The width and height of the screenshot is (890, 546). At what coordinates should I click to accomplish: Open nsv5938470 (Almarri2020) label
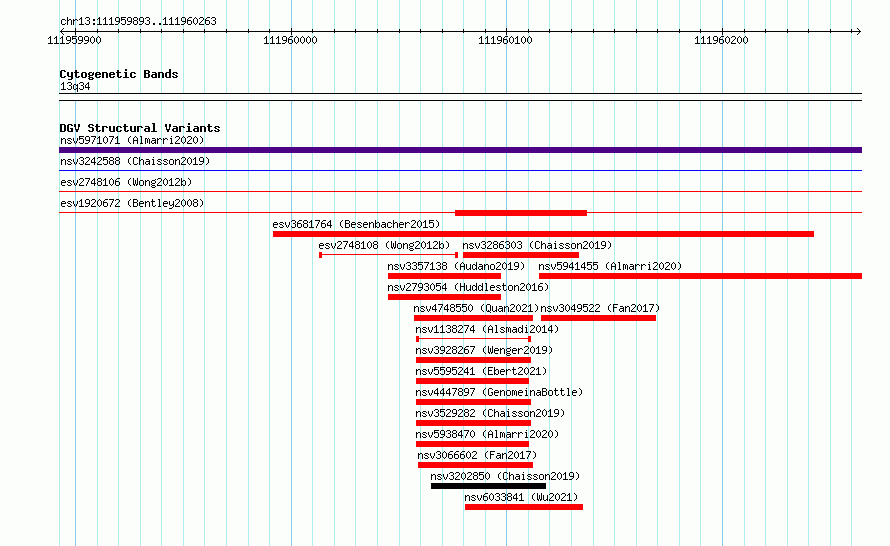tap(487, 434)
